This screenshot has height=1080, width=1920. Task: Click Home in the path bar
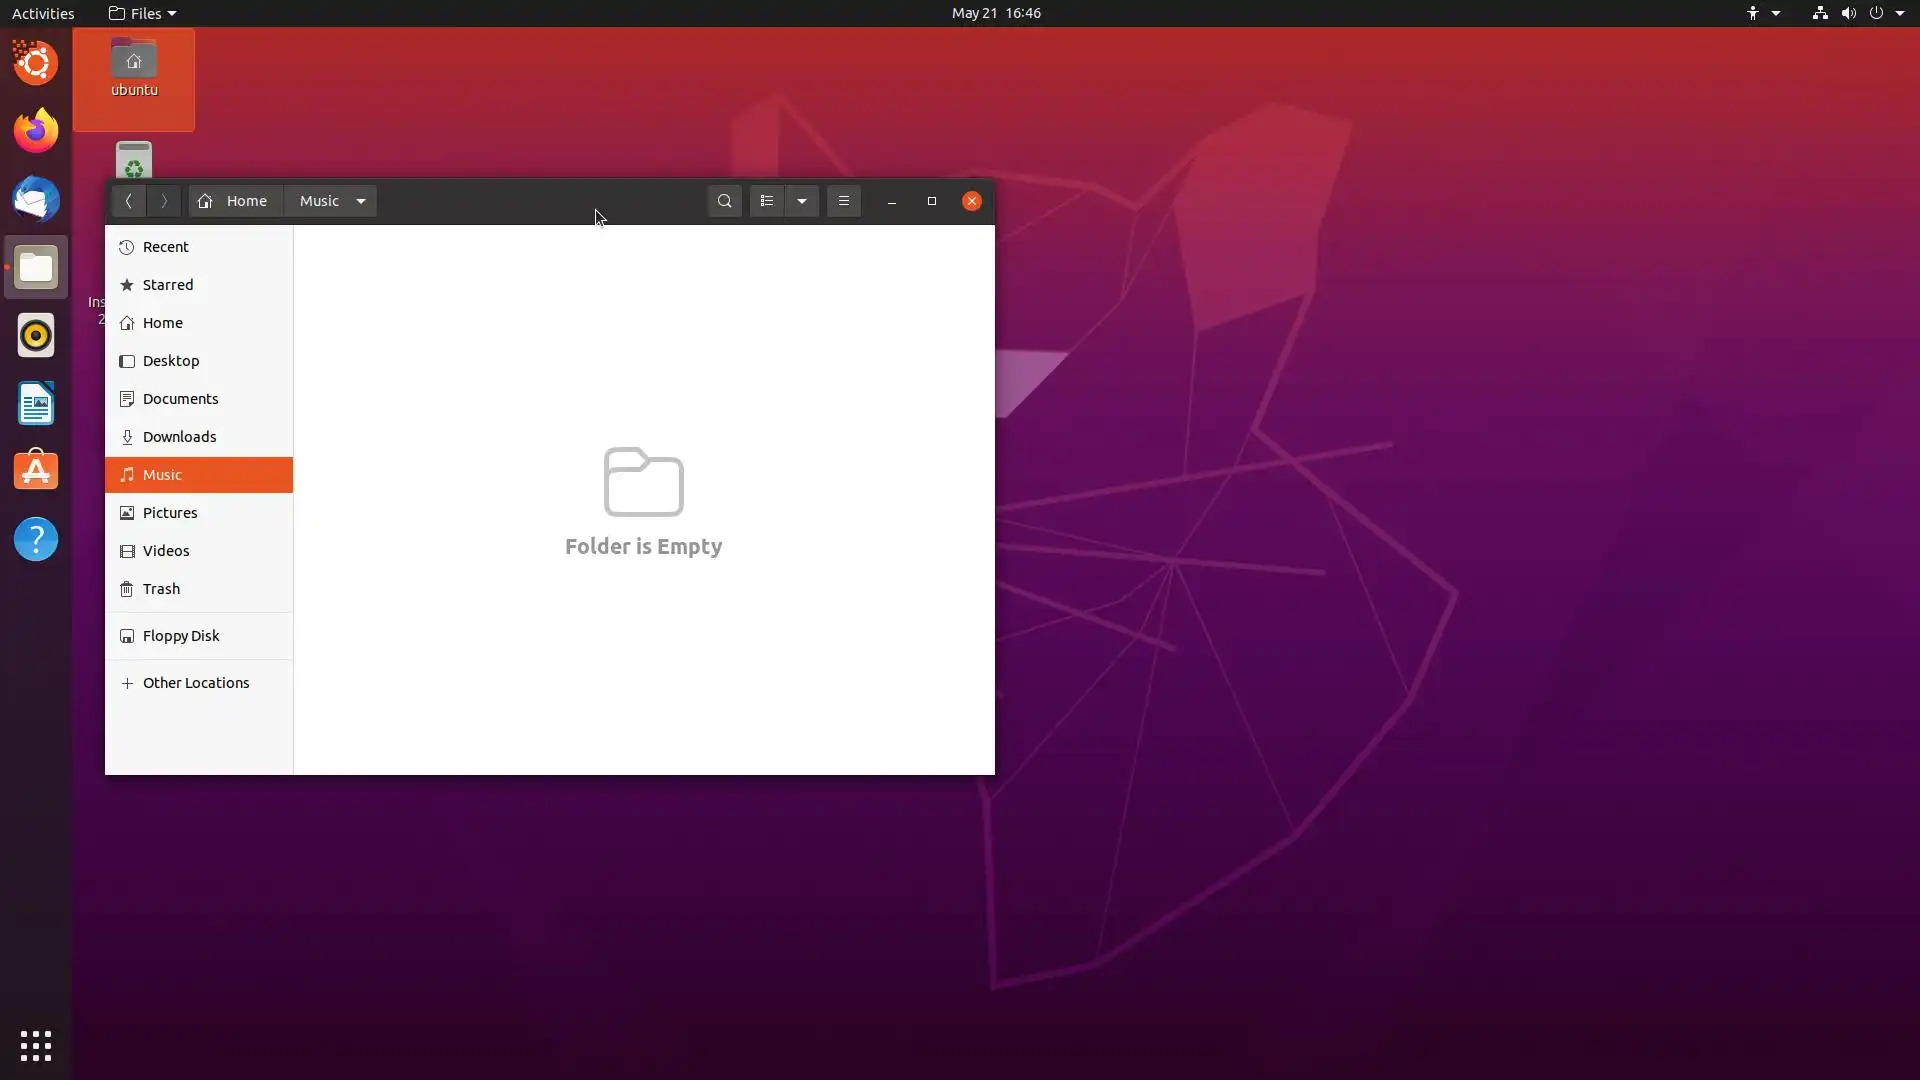click(235, 201)
